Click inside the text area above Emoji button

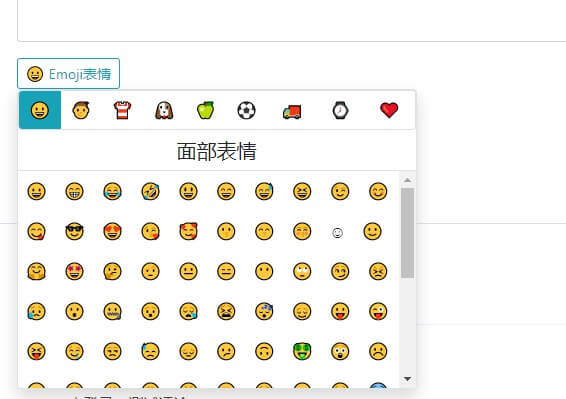292,20
